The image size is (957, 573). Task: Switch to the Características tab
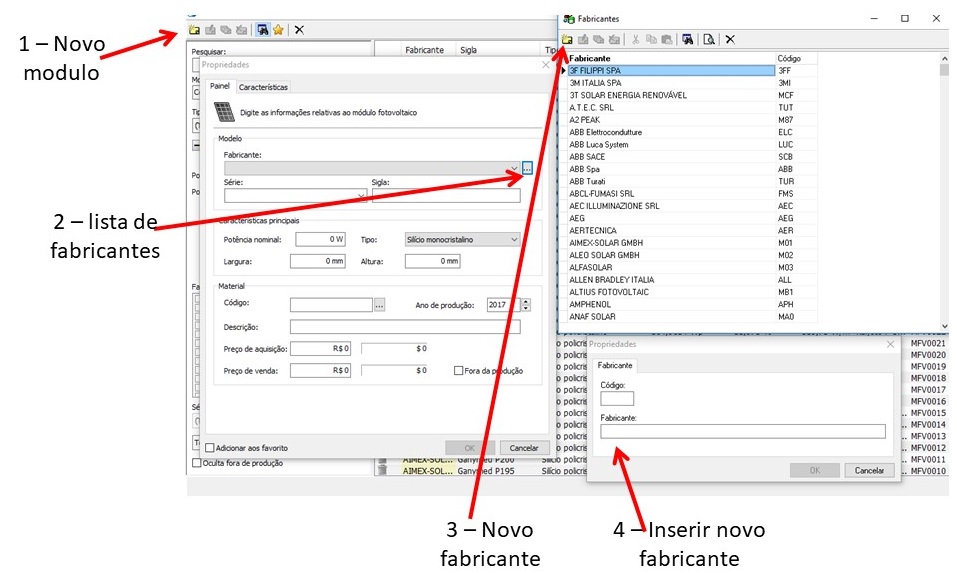(x=263, y=87)
